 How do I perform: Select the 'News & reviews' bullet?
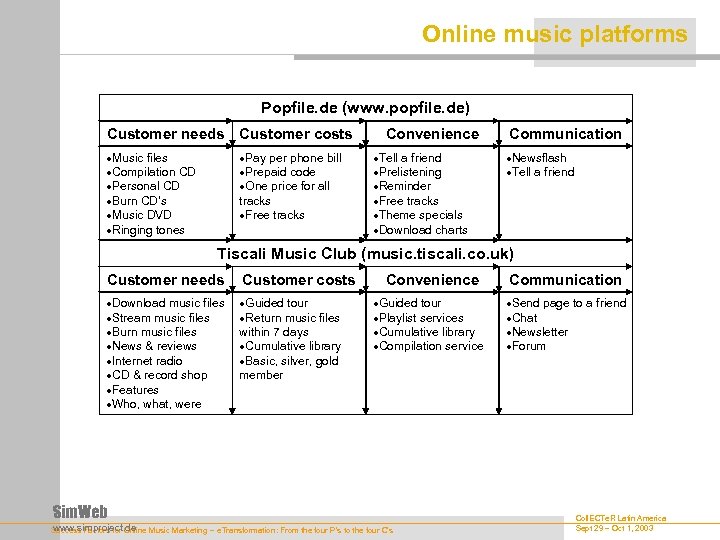(152, 346)
